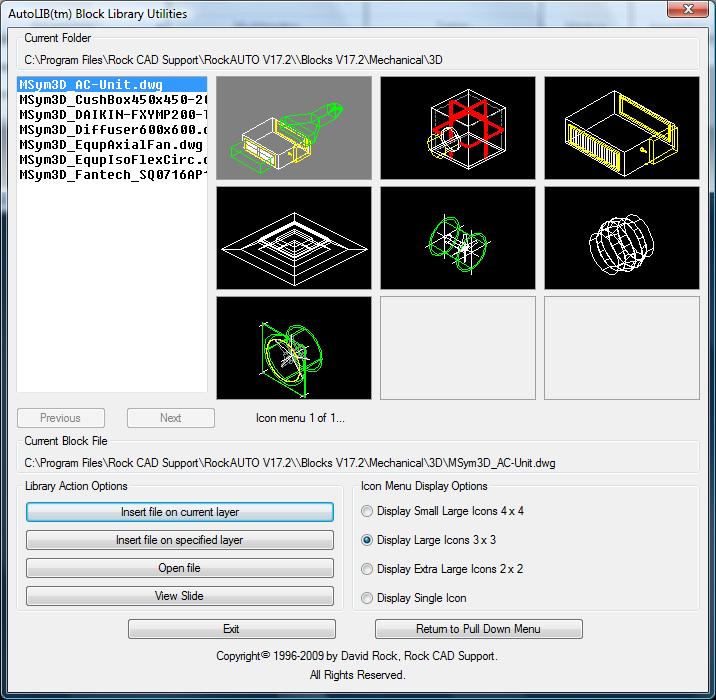The width and height of the screenshot is (716, 700).
Task: Click the Exit button
Action: [232, 629]
